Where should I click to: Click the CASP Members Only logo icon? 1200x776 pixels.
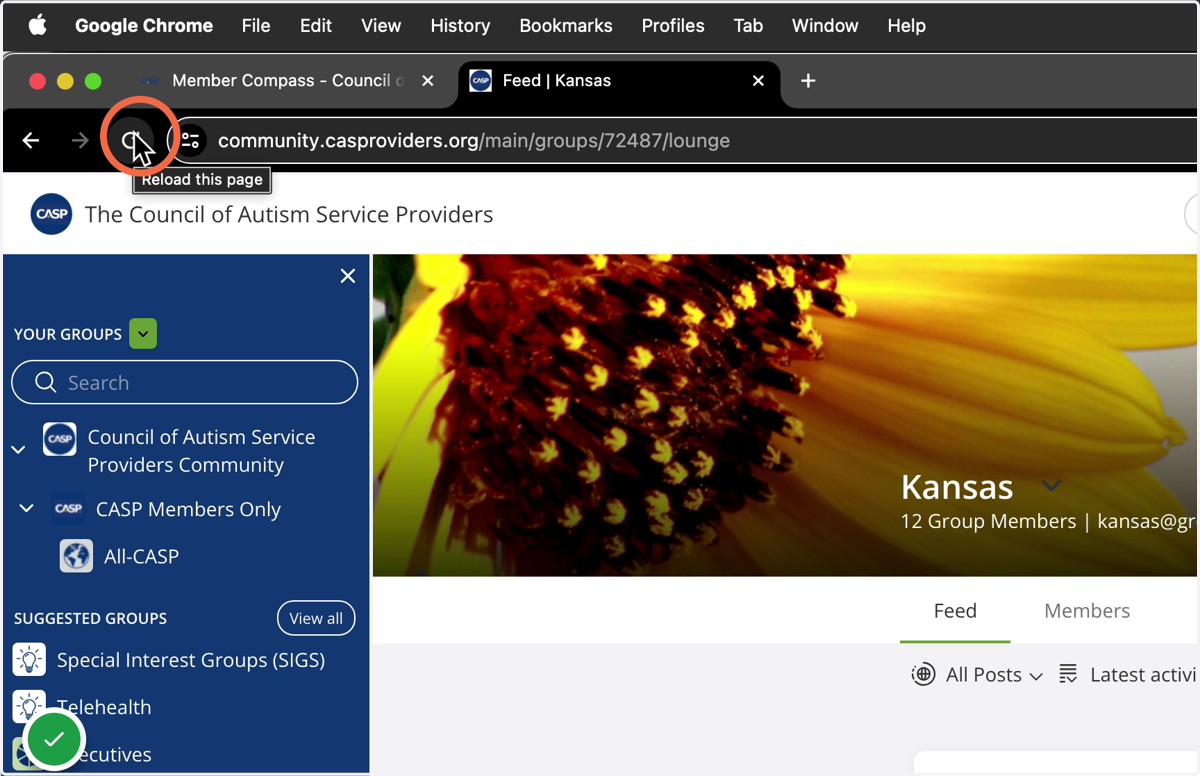tap(68, 508)
